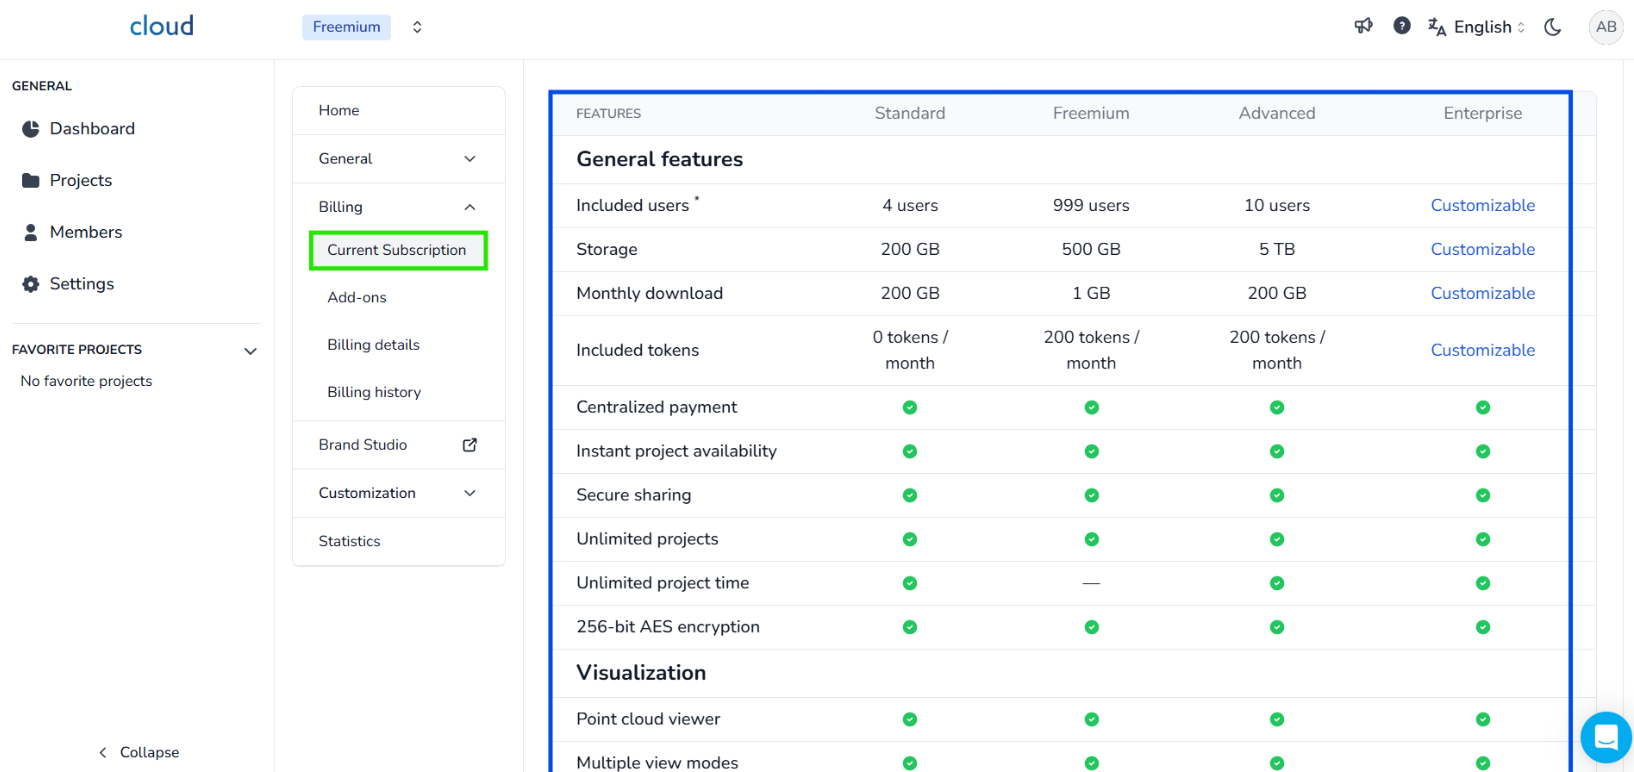Click the announcements megaphone icon
Viewport: 1634px width, 772px height.
(x=1363, y=26)
